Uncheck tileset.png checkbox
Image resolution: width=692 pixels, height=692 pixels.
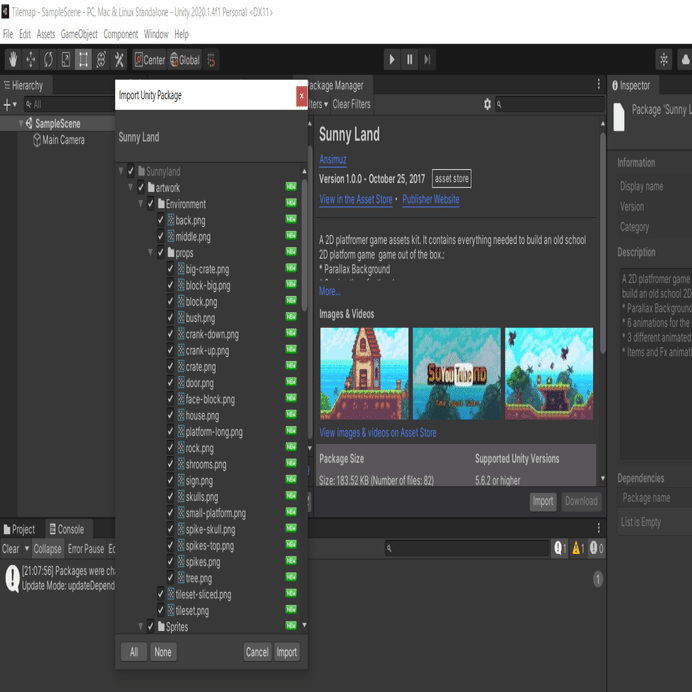click(x=161, y=610)
